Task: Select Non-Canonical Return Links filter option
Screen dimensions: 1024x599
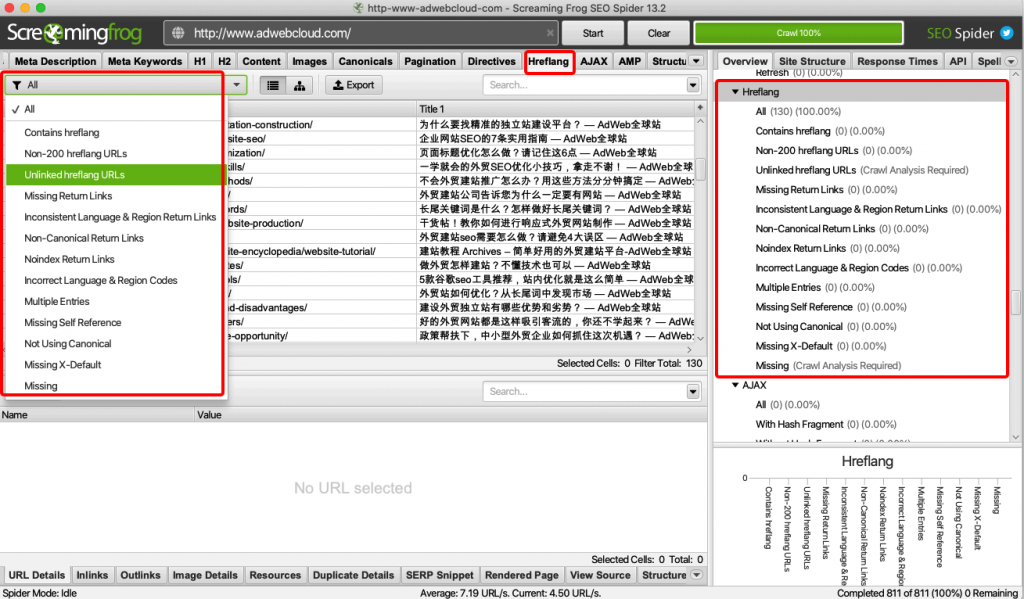Action: click(114, 238)
